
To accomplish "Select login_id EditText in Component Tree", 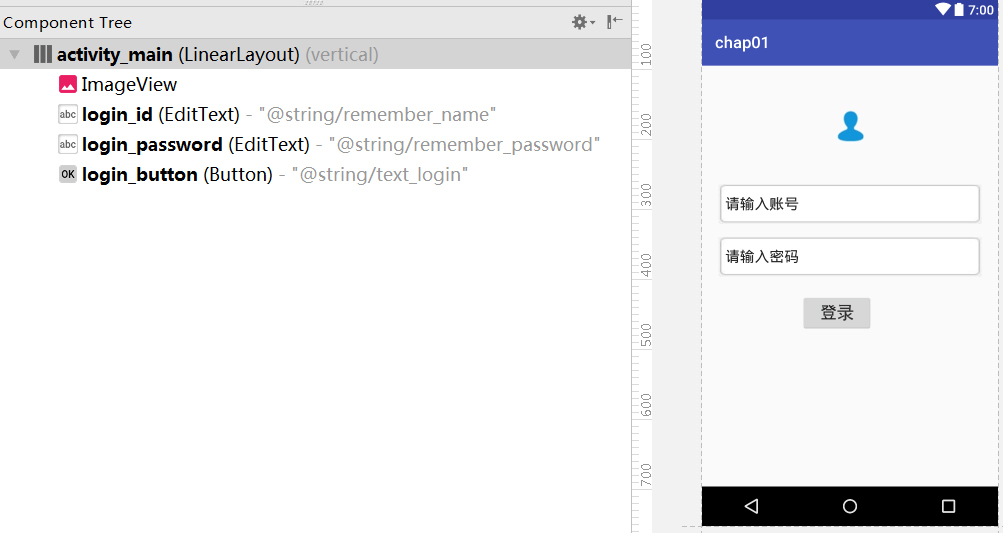I will point(160,115).
